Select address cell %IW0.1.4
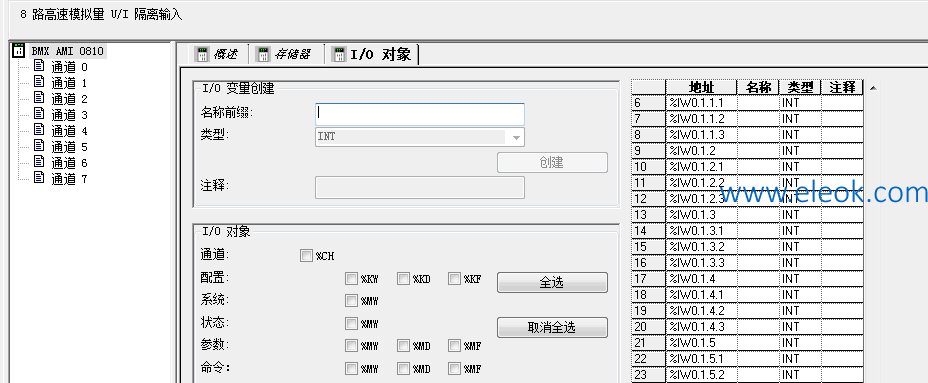Screen dimensions: 928x383 coord(701,279)
